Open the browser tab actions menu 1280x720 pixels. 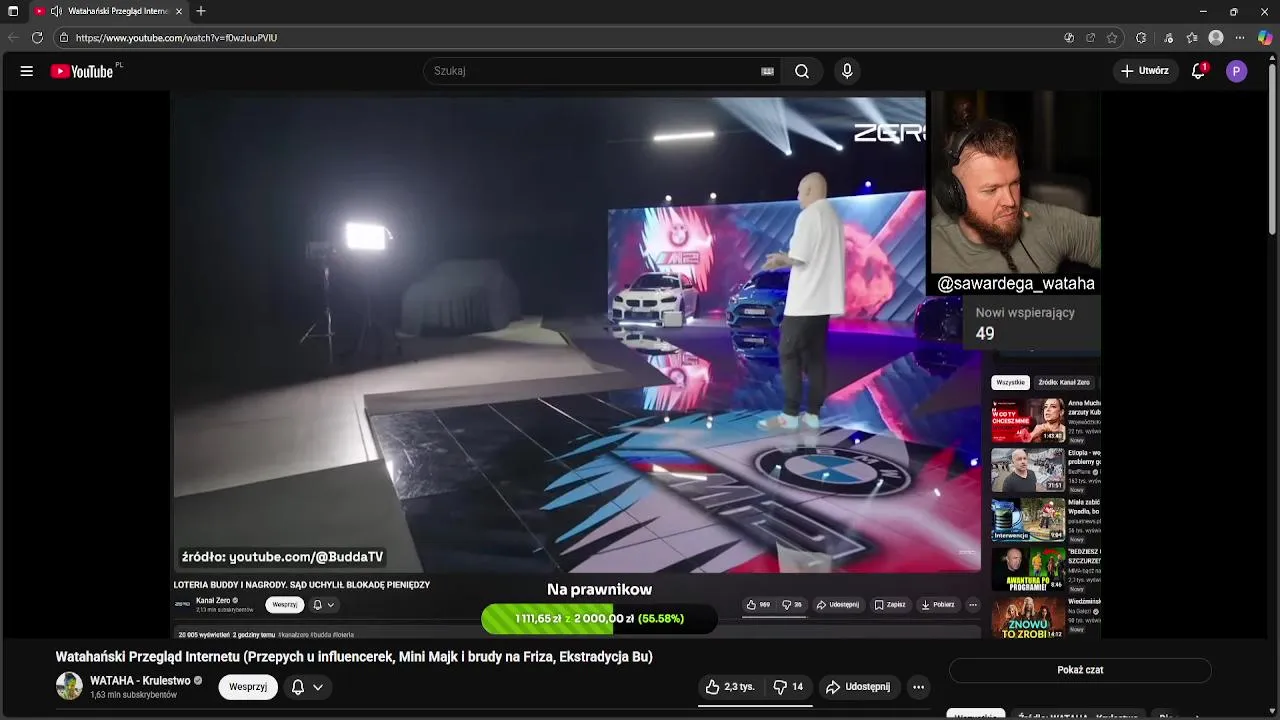tap(13, 11)
